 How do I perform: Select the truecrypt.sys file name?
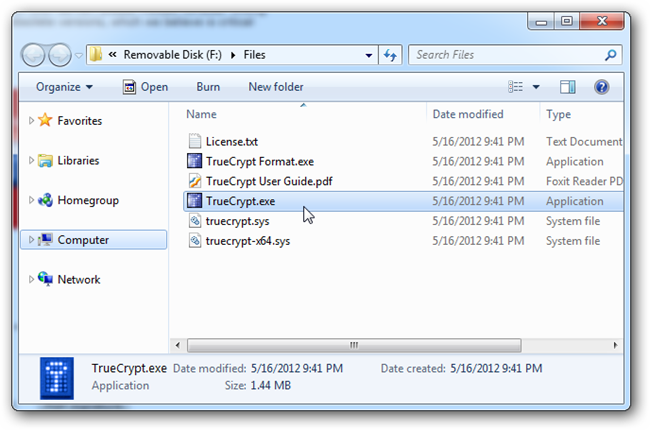click(238, 221)
